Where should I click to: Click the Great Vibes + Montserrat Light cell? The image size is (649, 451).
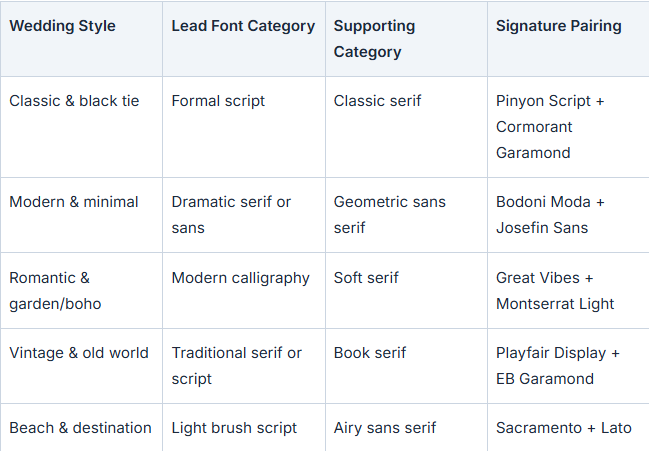568,290
